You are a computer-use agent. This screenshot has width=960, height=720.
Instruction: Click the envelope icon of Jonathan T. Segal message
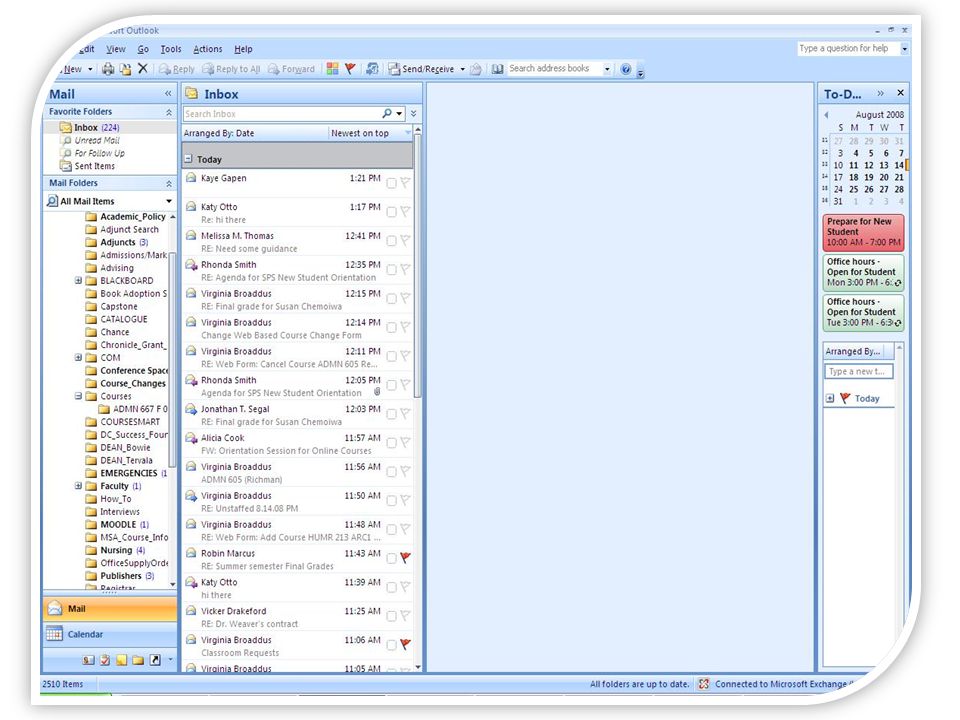click(191, 409)
